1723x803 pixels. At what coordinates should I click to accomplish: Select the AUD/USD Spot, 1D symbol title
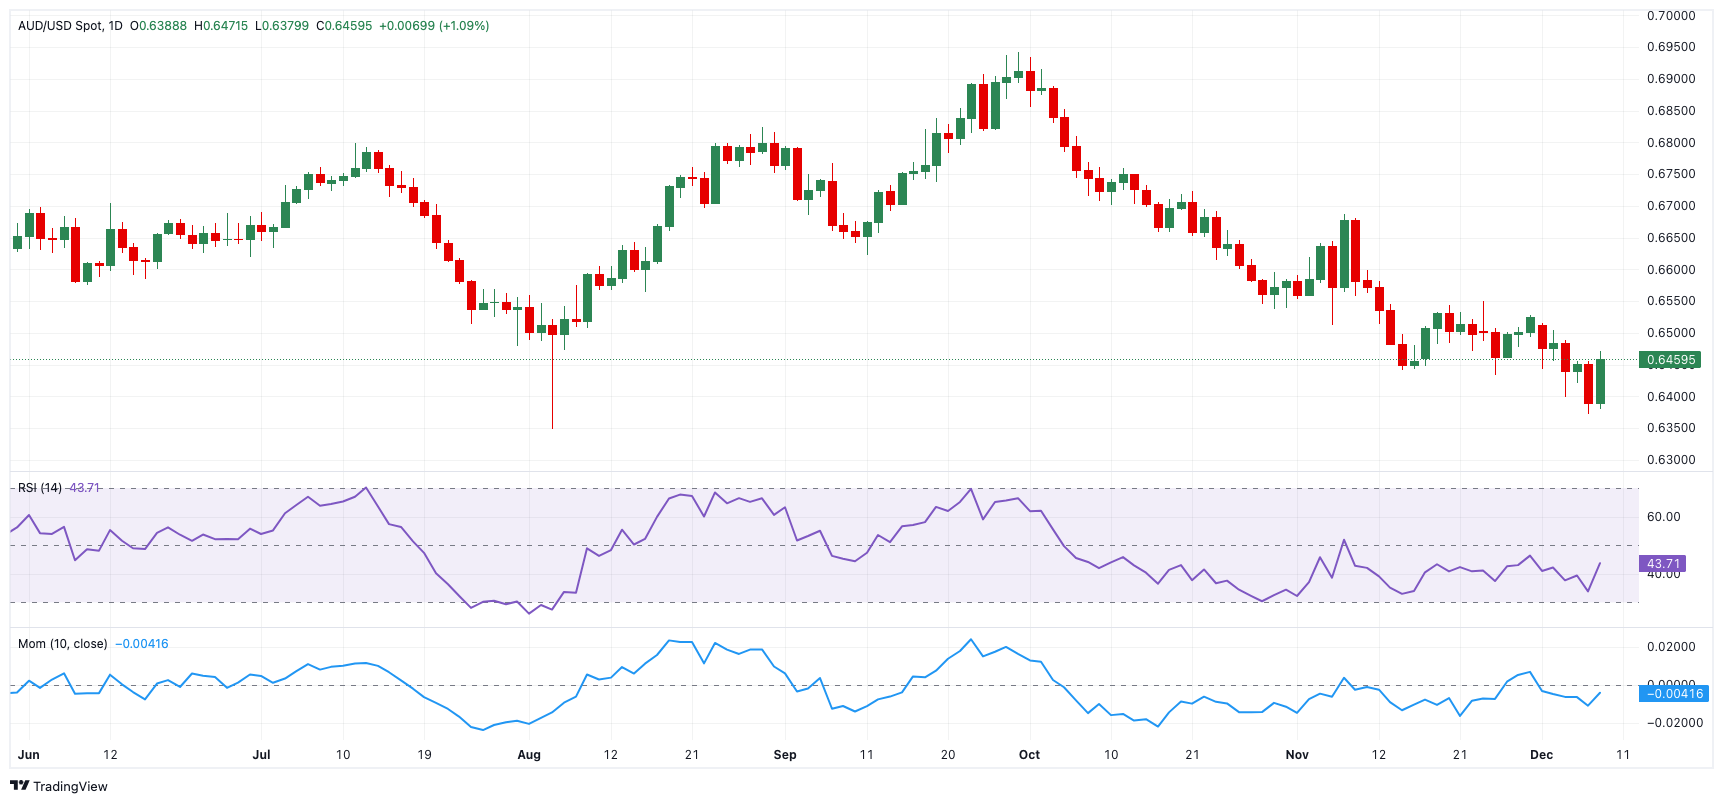point(70,26)
